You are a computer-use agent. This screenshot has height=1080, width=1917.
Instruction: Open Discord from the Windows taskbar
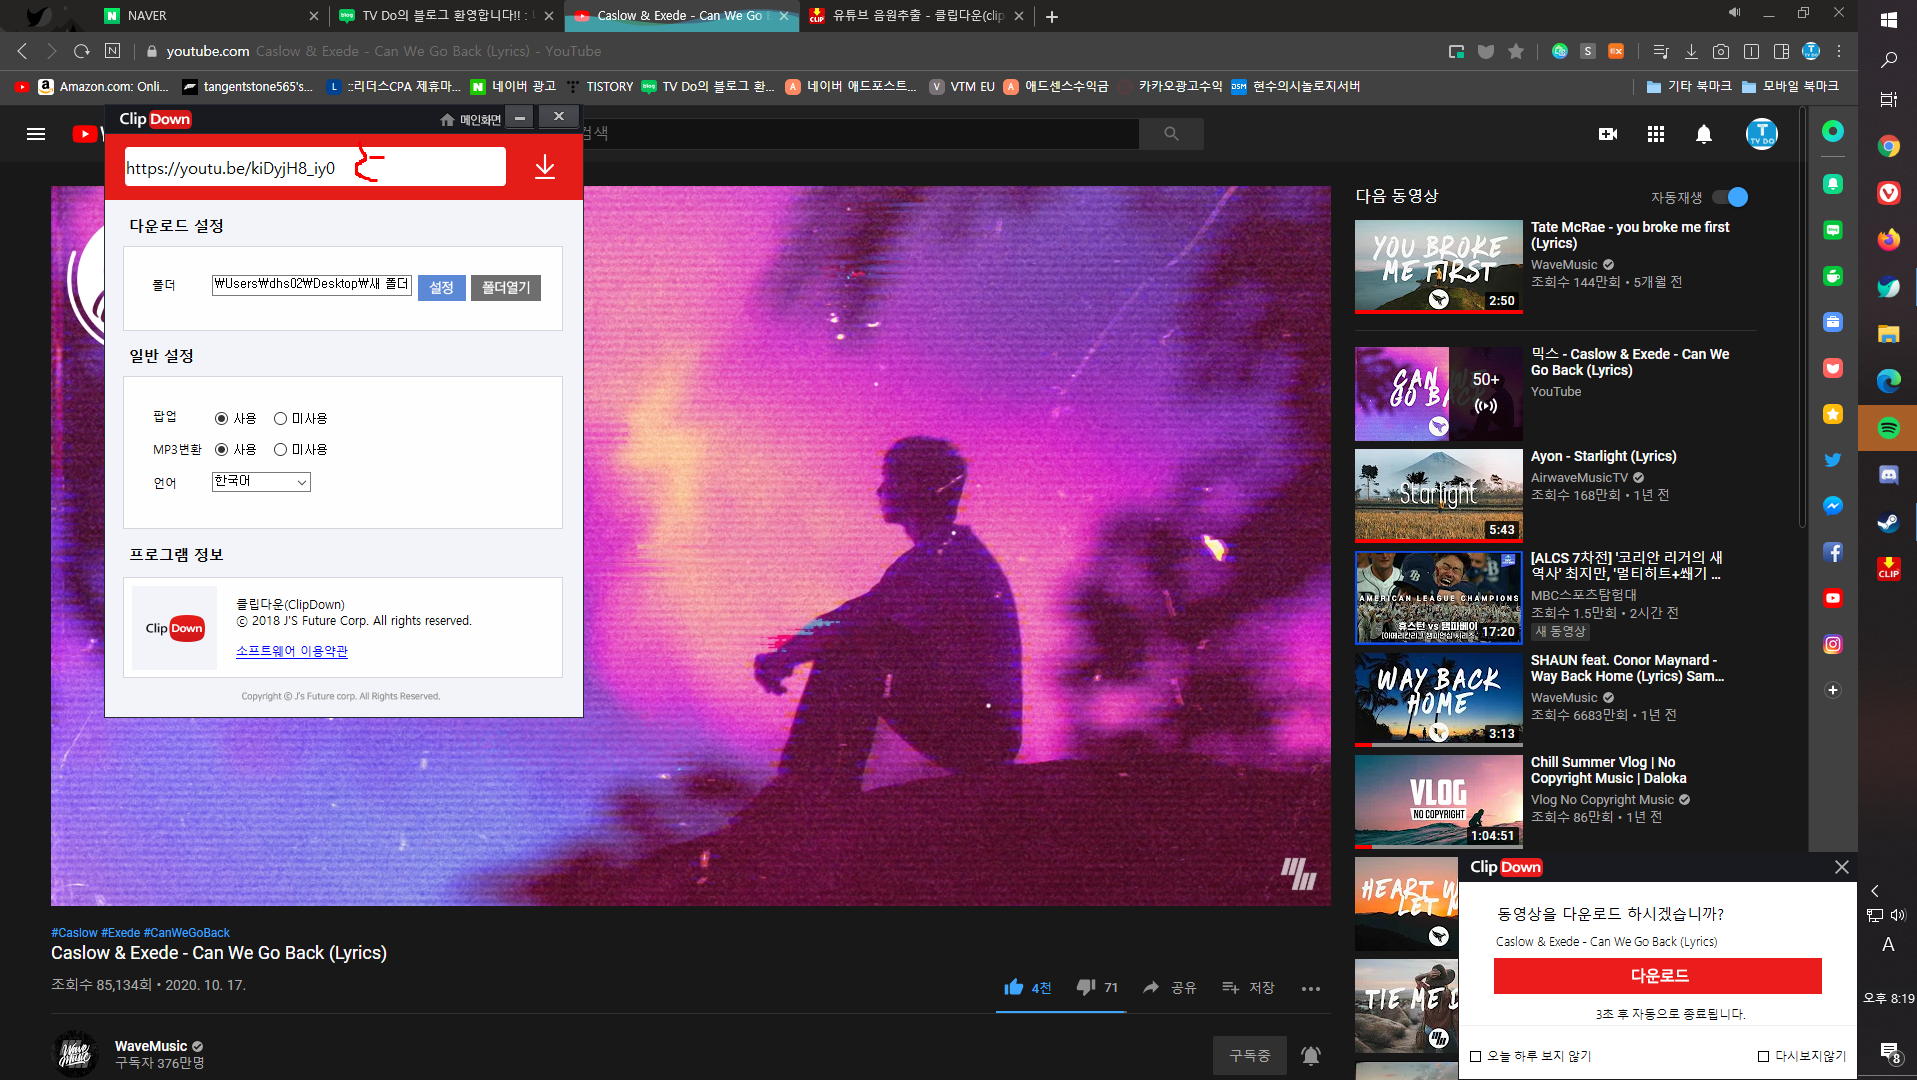(1888, 475)
